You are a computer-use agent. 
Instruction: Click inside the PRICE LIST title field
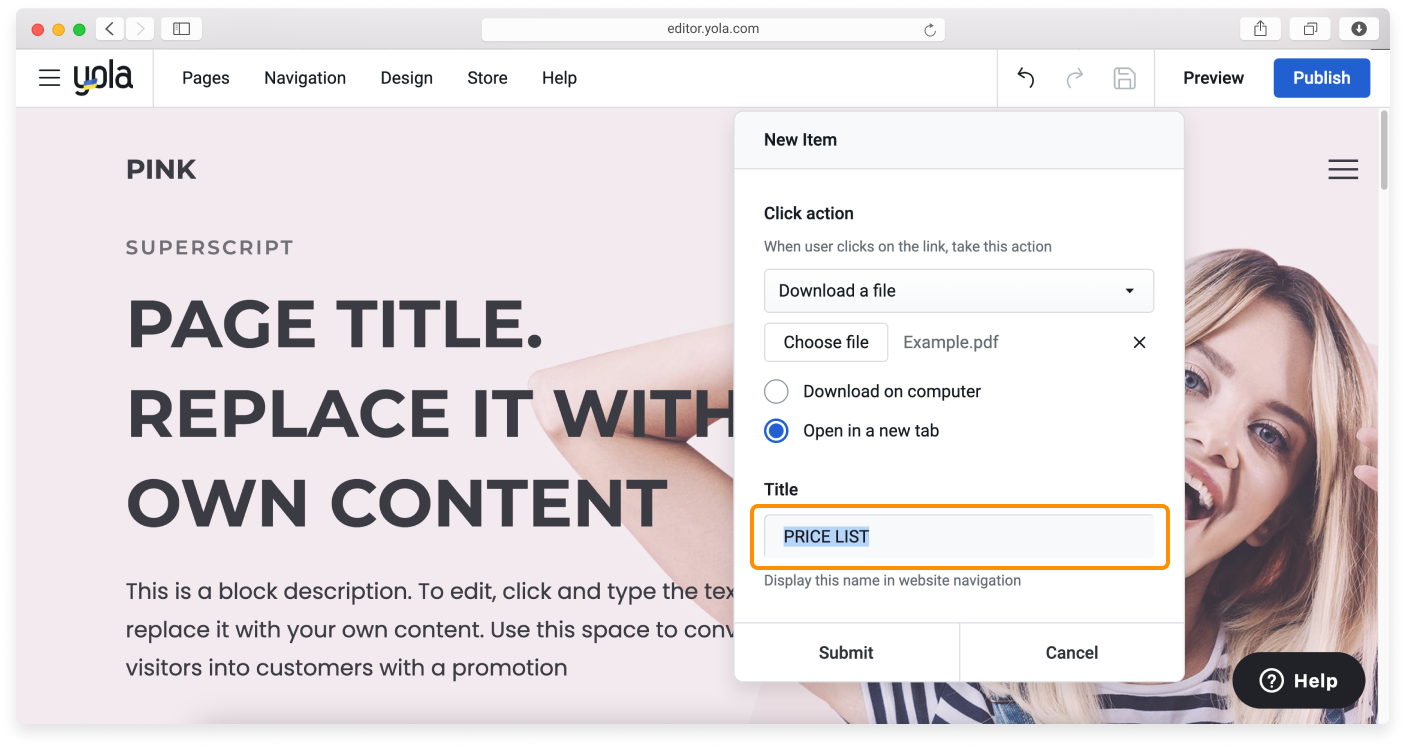tap(958, 536)
